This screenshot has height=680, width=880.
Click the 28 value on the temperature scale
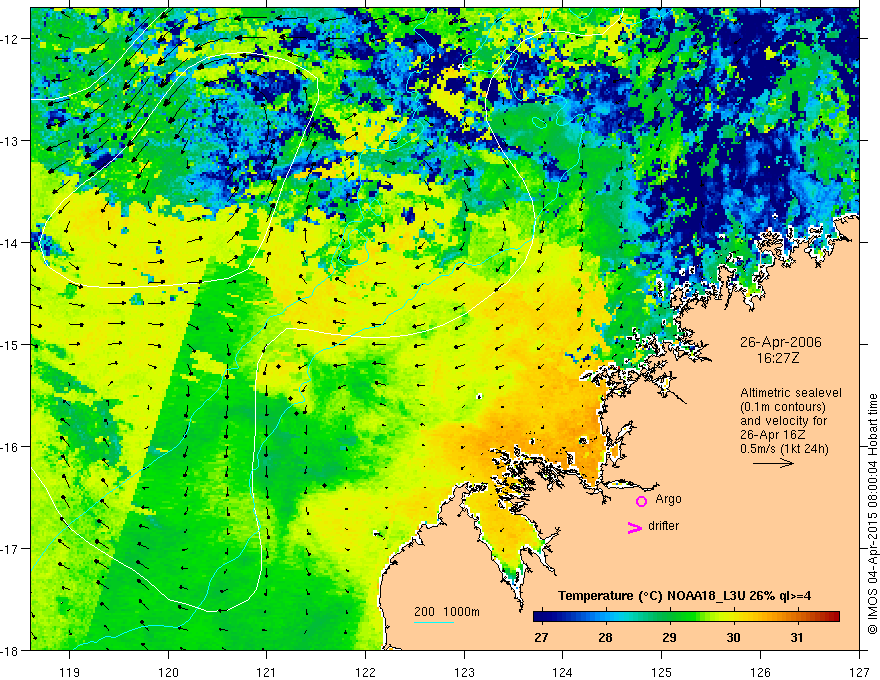(x=605, y=638)
